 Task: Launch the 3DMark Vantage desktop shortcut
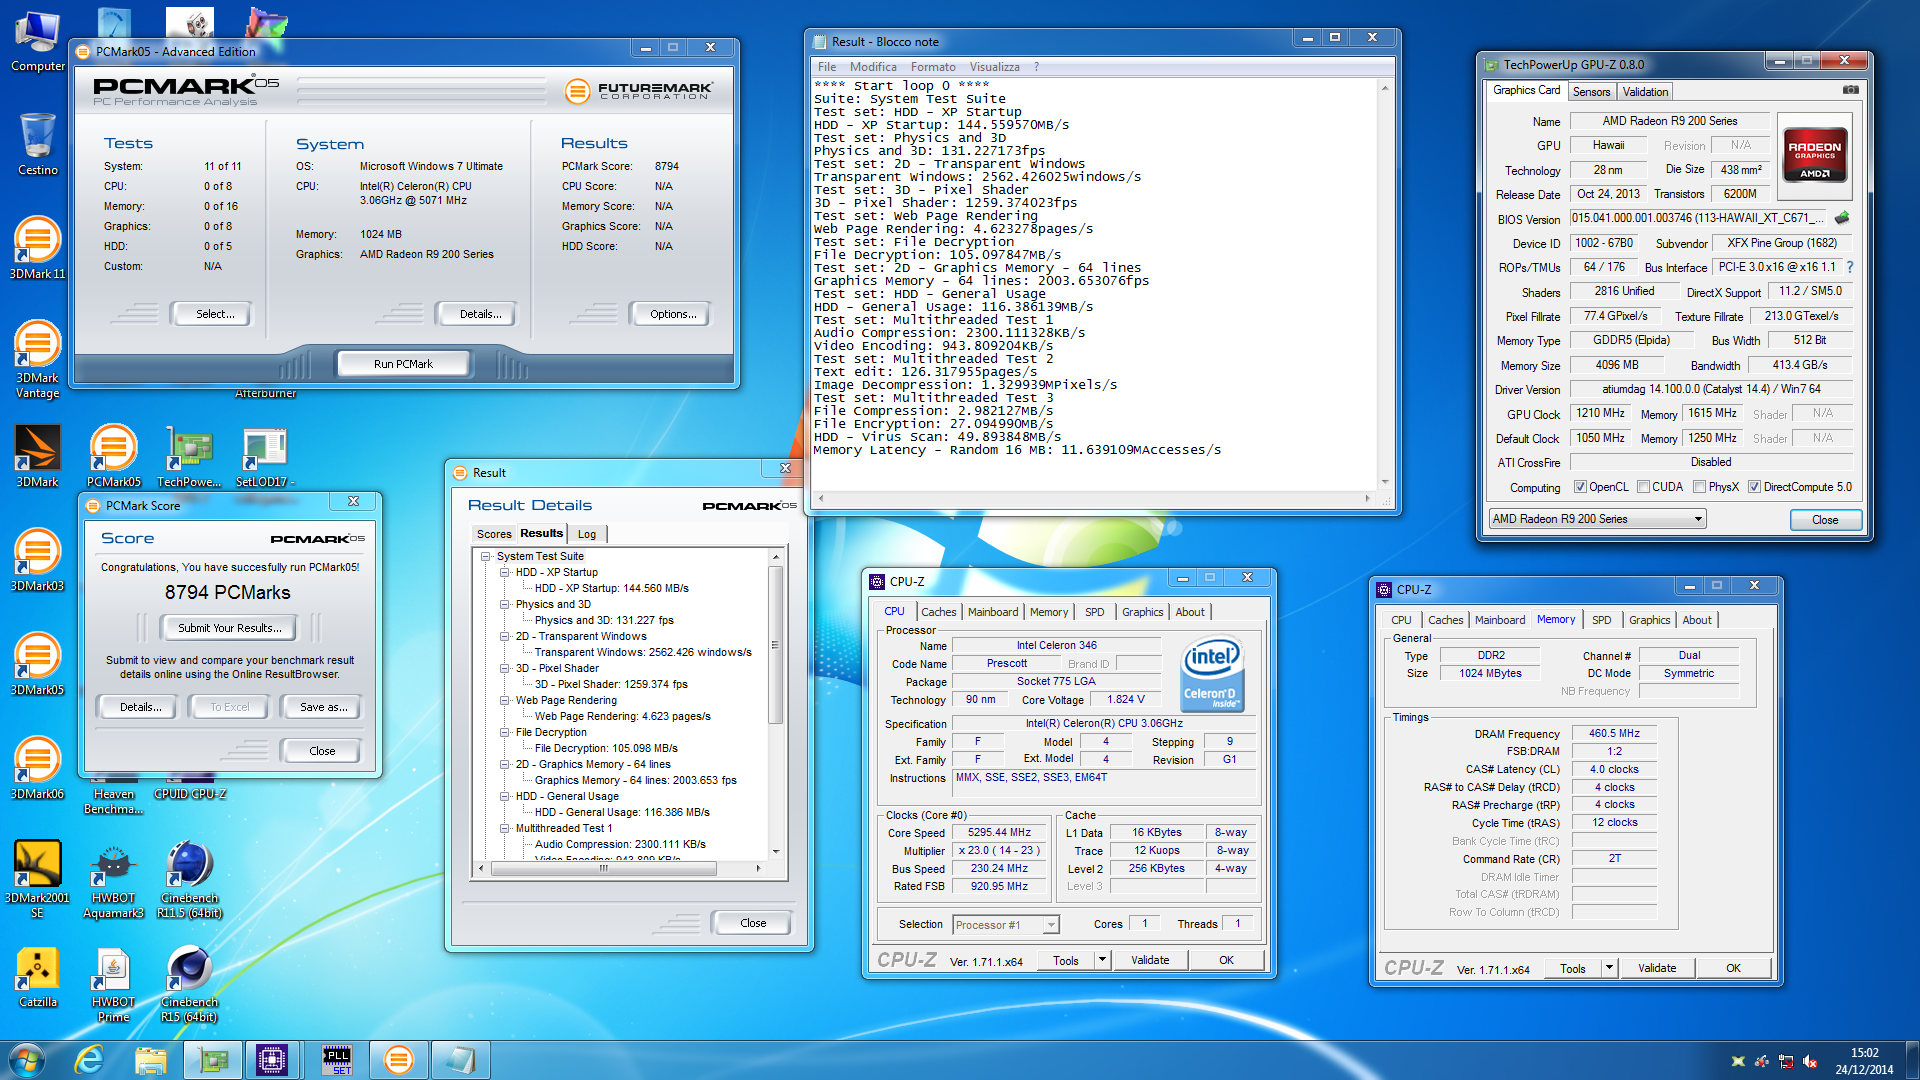38,358
